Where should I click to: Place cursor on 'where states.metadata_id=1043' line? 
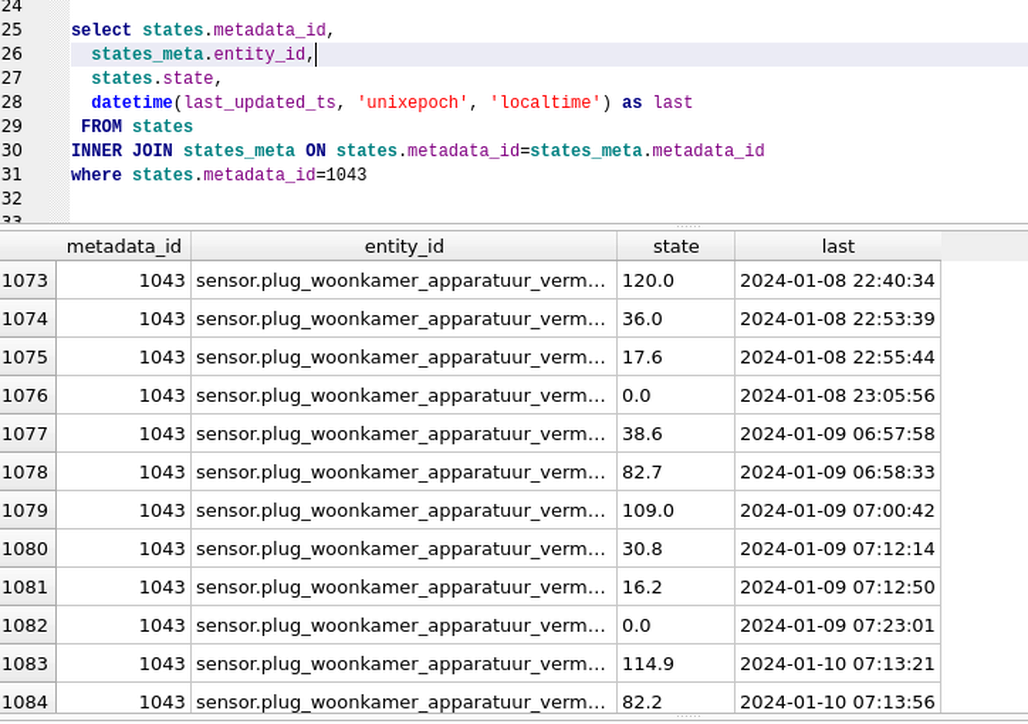[x=219, y=175]
